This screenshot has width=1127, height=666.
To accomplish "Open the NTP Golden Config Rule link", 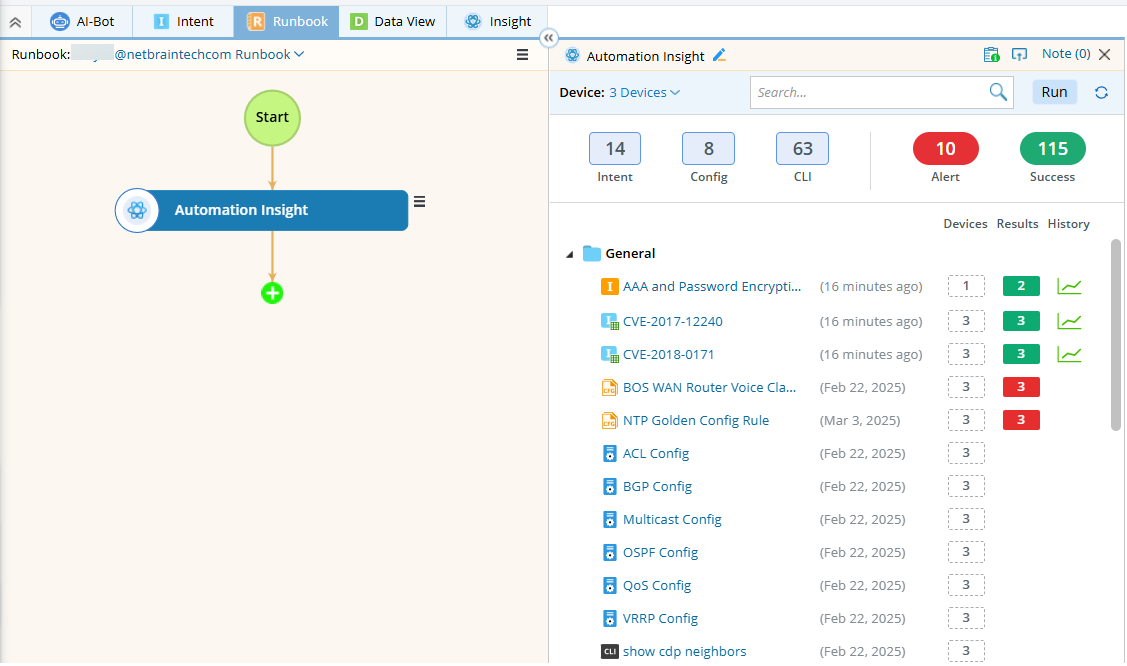I will tap(696, 420).
